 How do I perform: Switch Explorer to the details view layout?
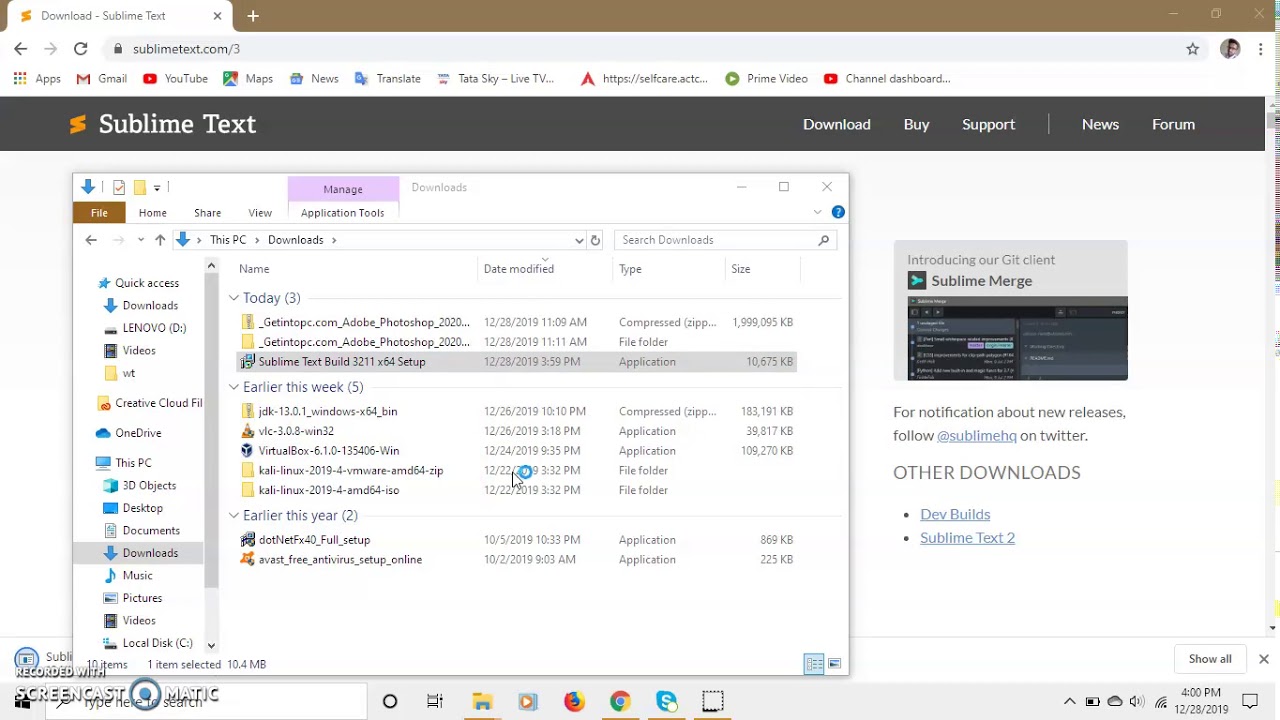(x=814, y=664)
